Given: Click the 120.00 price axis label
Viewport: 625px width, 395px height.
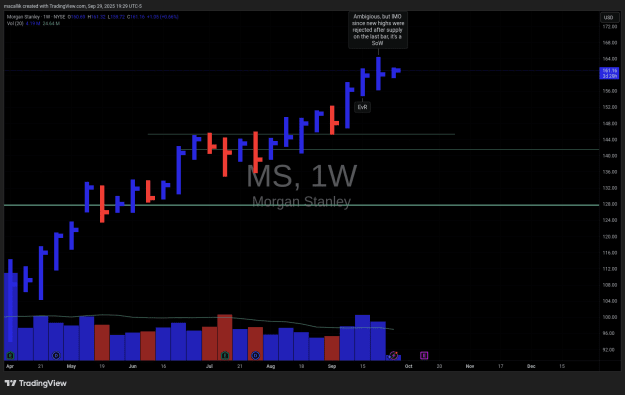Looking at the screenshot, I should click(610, 236).
